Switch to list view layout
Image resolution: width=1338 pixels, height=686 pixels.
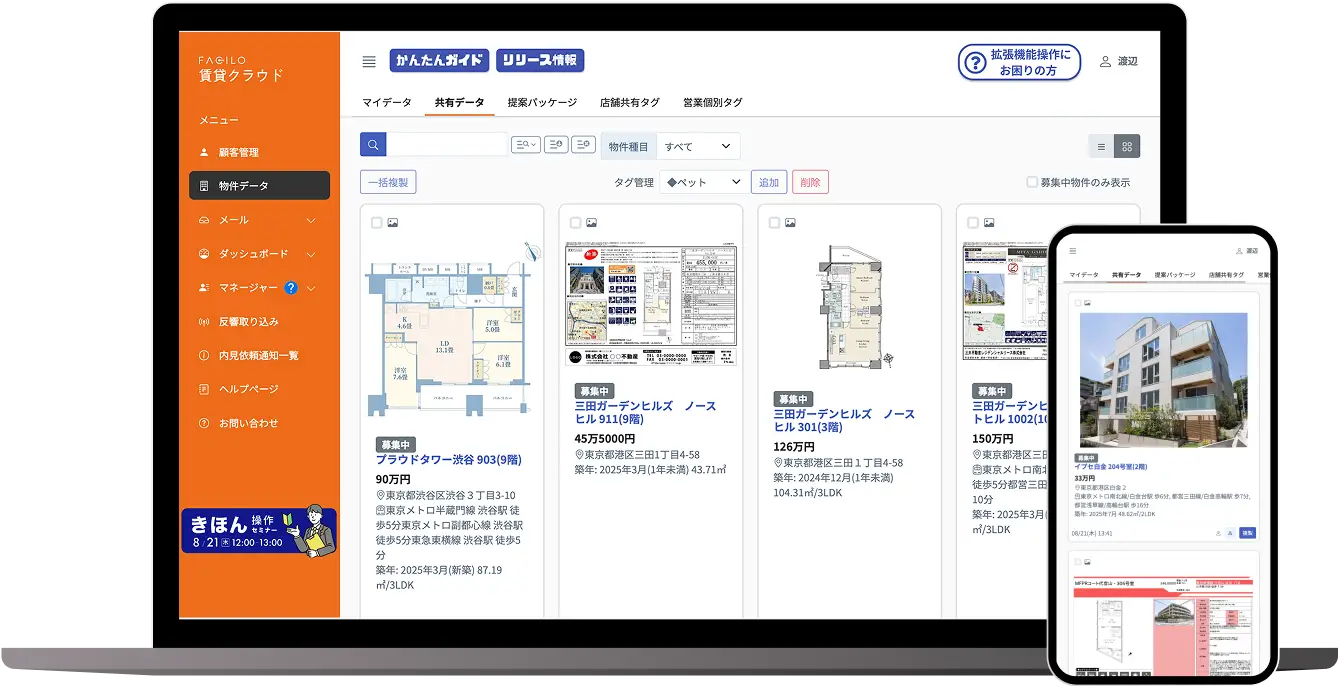pyautogui.click(x=1099, y=145)
